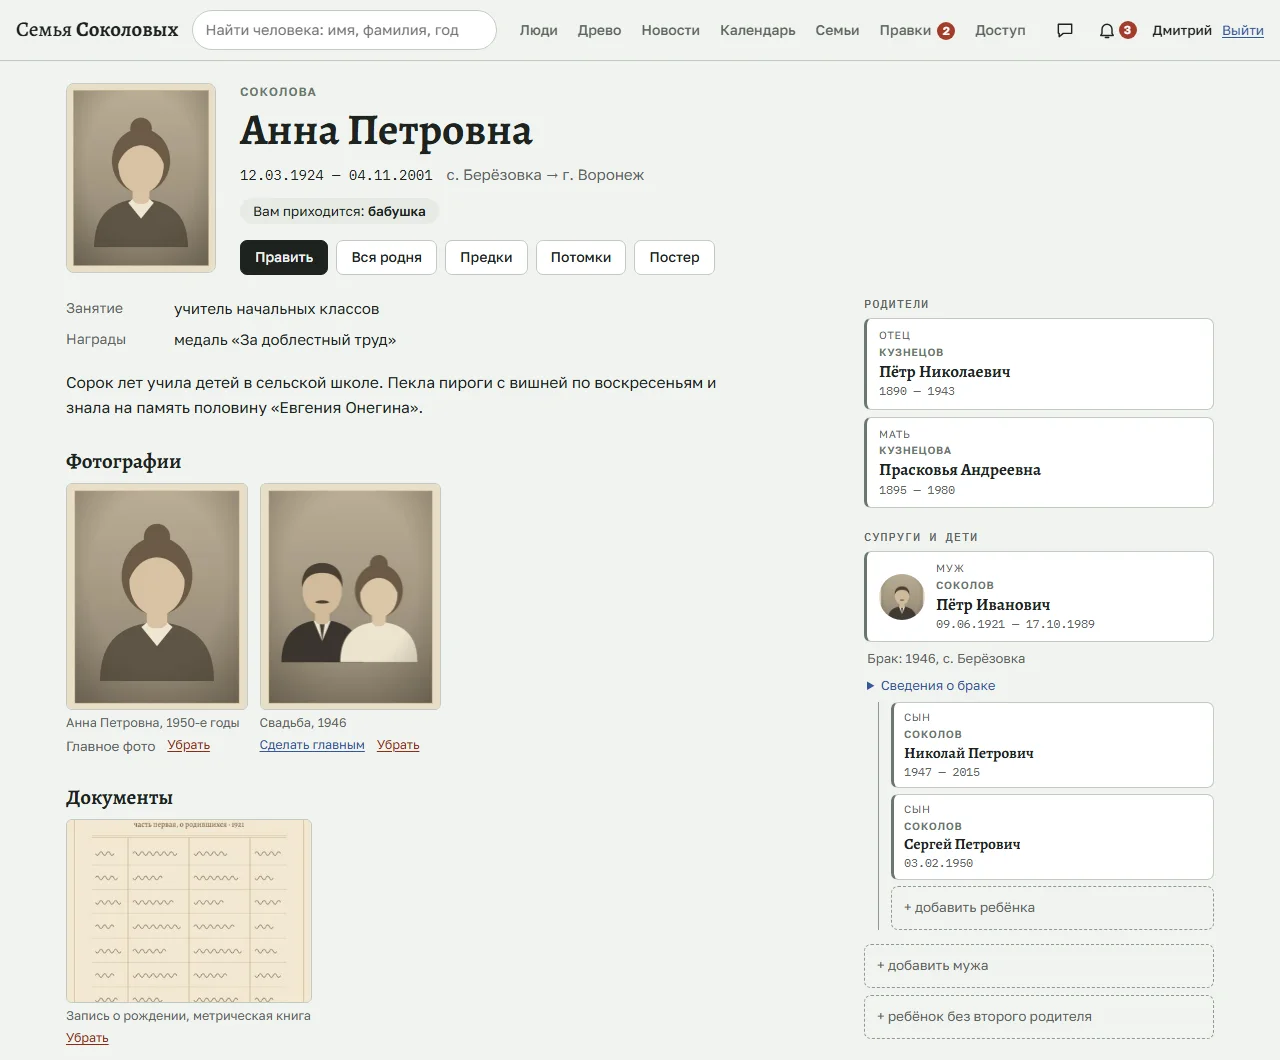Image resolution: width=1280 pixels, height=1060 pixels.
Task: Click Сделать главным for wedding photo
Action: tap(312, 745)
